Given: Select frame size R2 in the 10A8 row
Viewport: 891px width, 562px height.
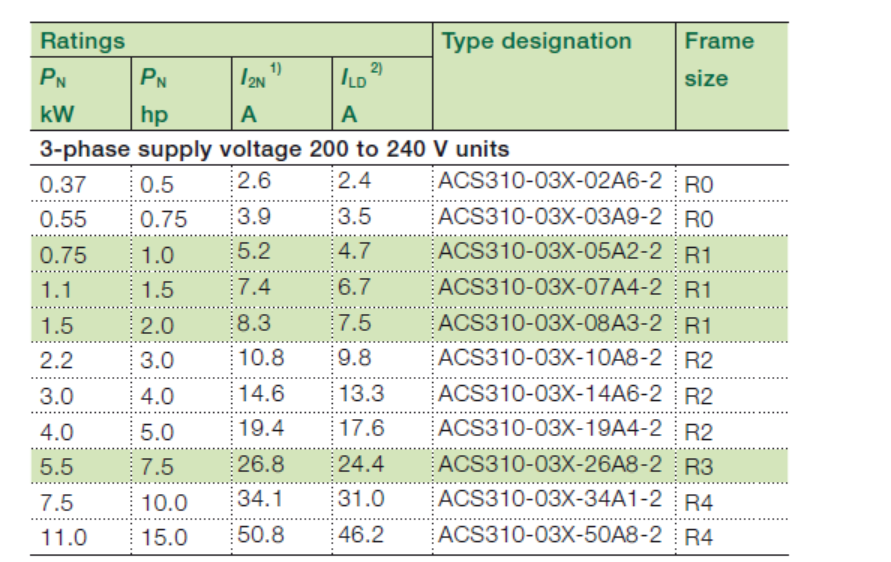Looking at the screenshot, I should point(699,360).
